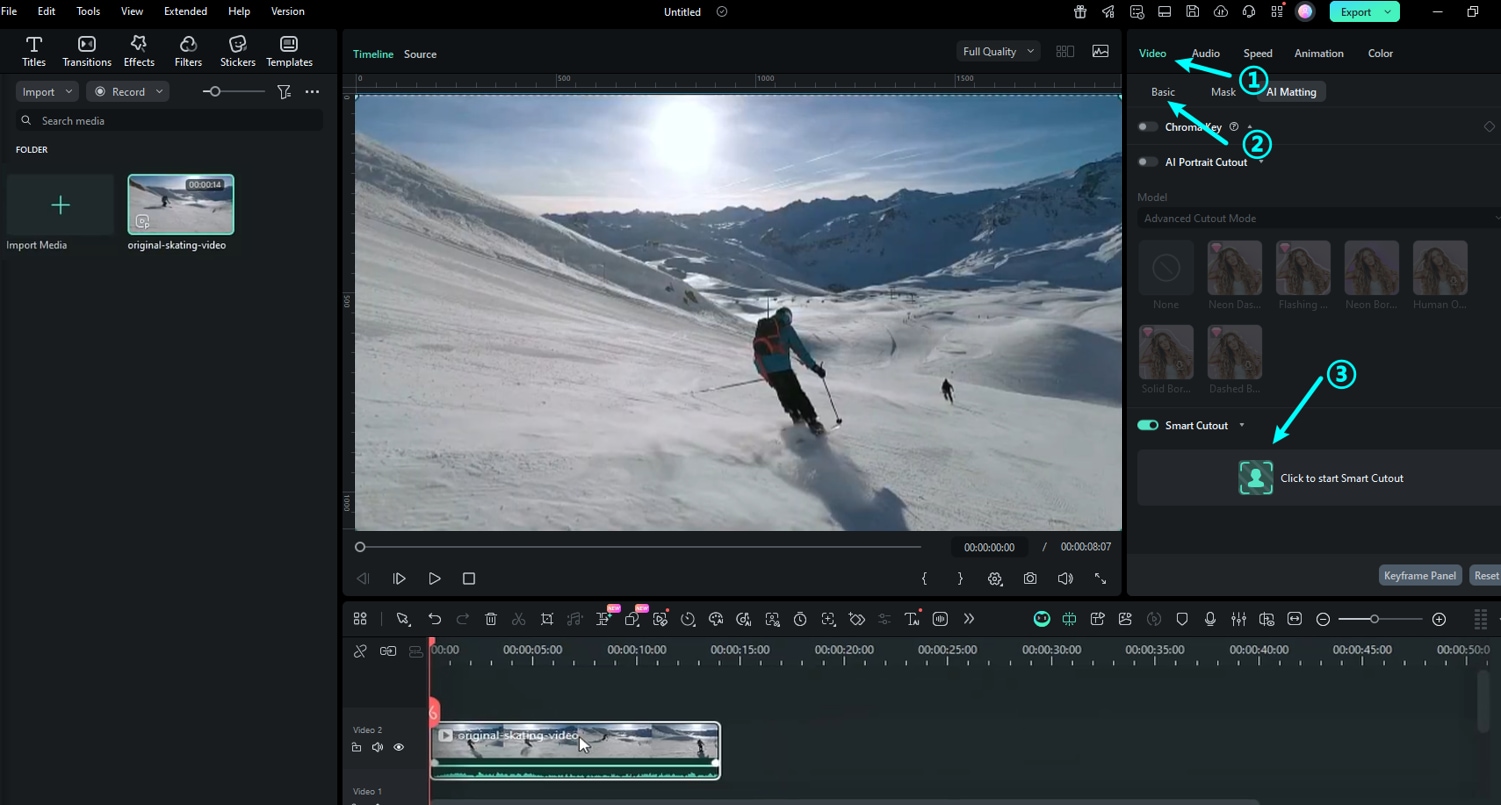This screenshot has width=1501, height=805.
Task: Expand the Import dropdown
Action: tap(70, 91)
